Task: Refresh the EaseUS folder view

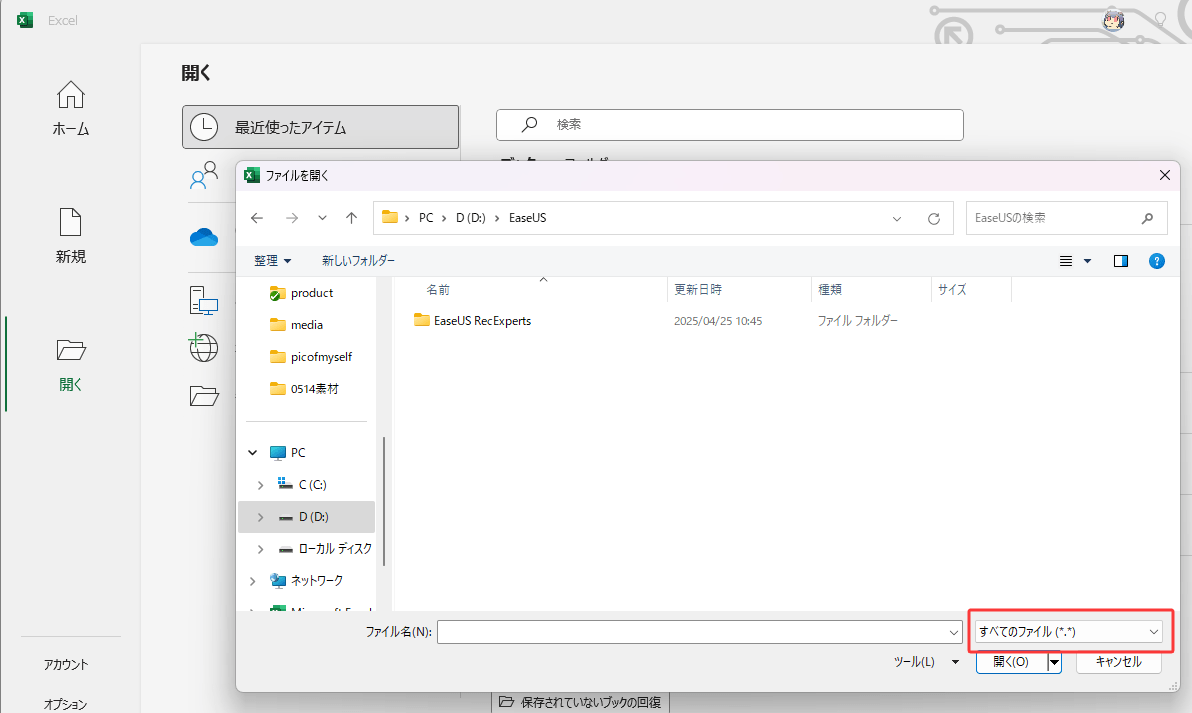Action: pyautogui.click(x=933, y=218)
